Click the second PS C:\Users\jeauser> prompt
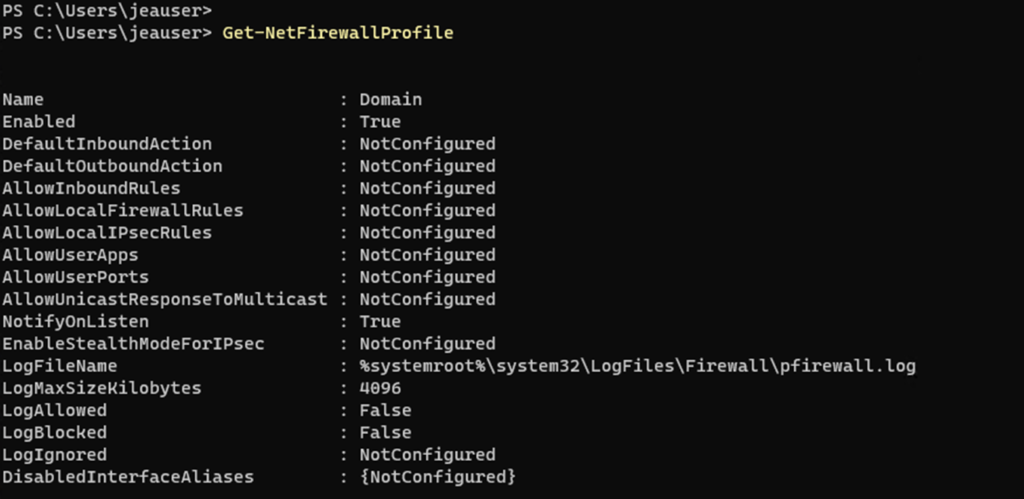Image resolution: width=1024 pixels, height=499 pixels. coord(107,34)
